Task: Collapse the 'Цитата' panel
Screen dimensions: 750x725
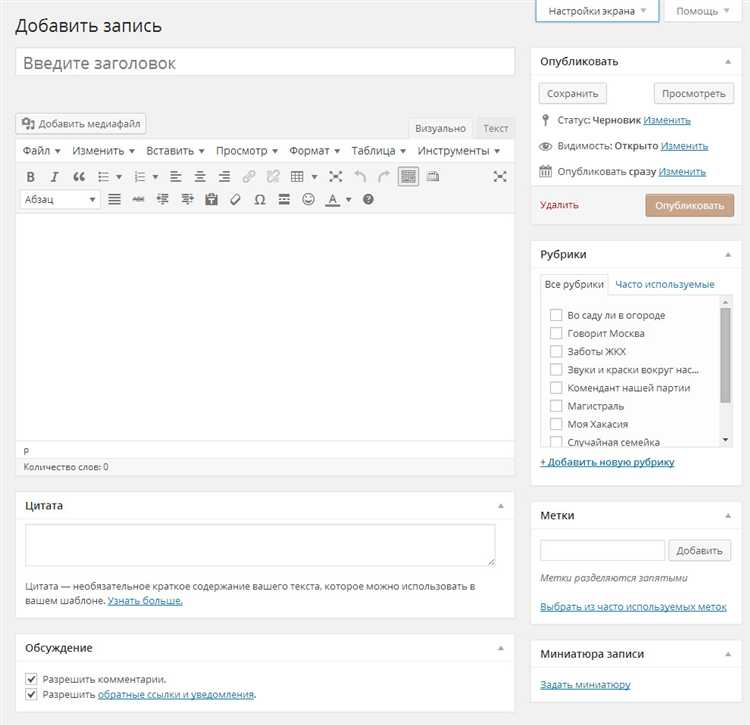Action: pyautogui.click(x=501, y=506)
